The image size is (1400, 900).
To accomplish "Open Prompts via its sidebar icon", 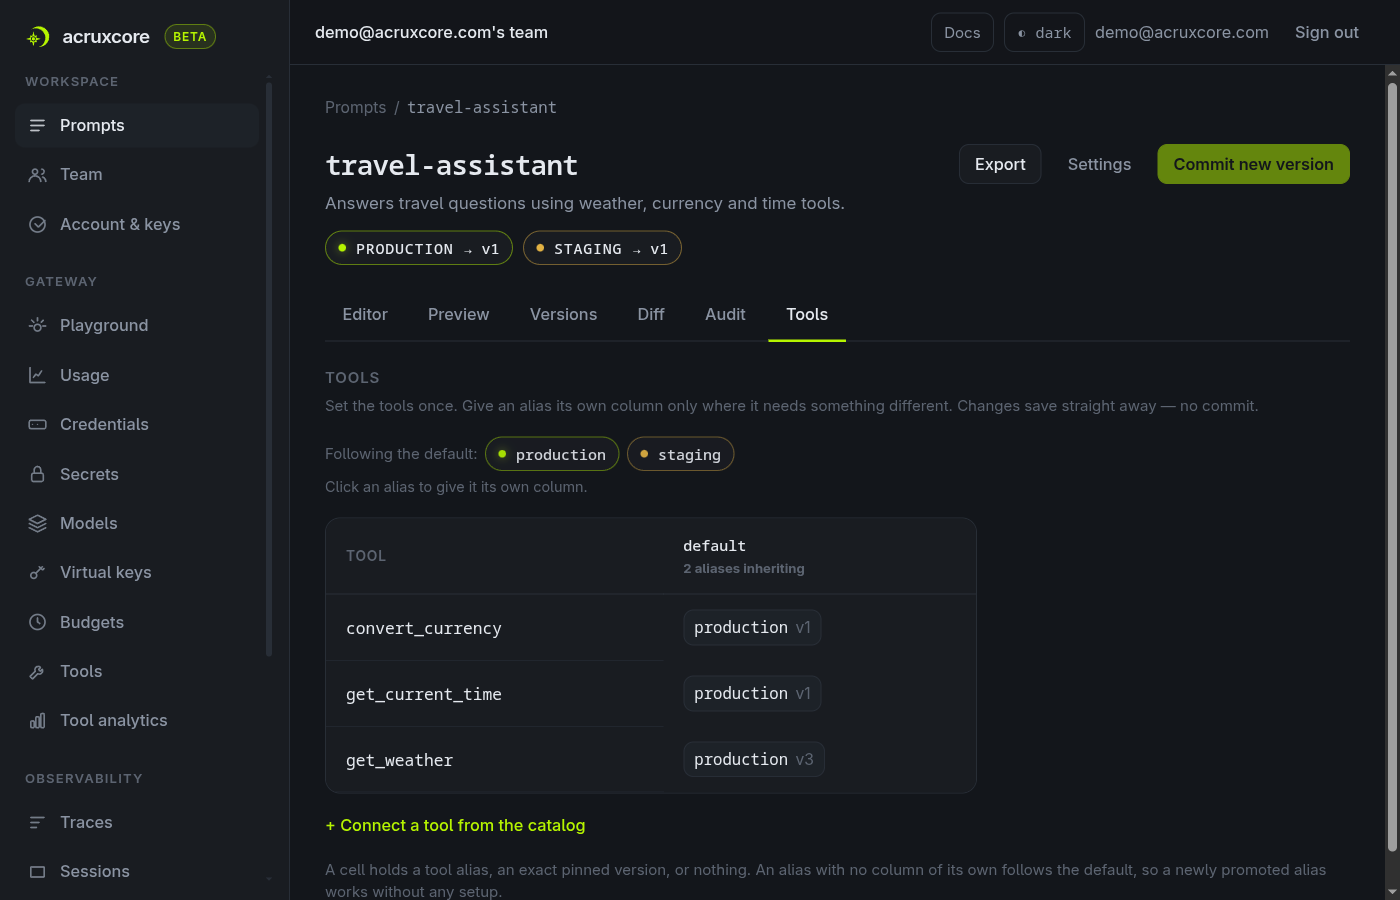I will [37, 125].
